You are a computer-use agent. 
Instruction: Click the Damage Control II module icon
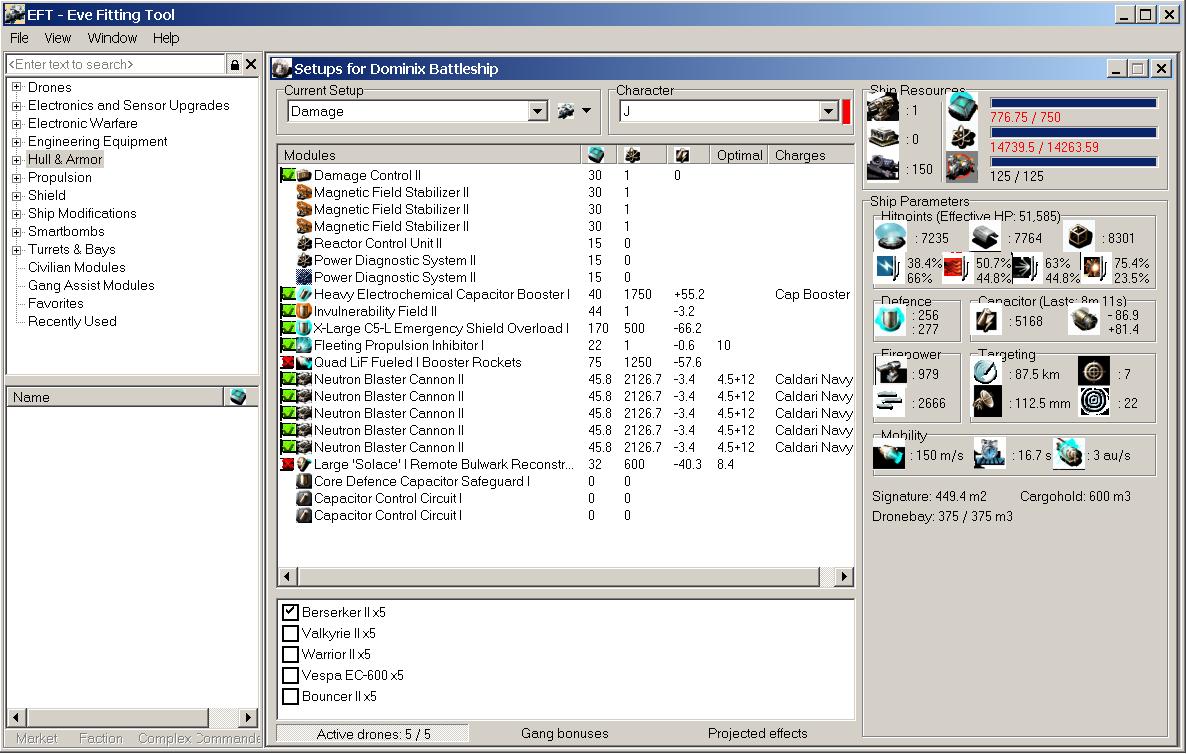coord(305,176)
